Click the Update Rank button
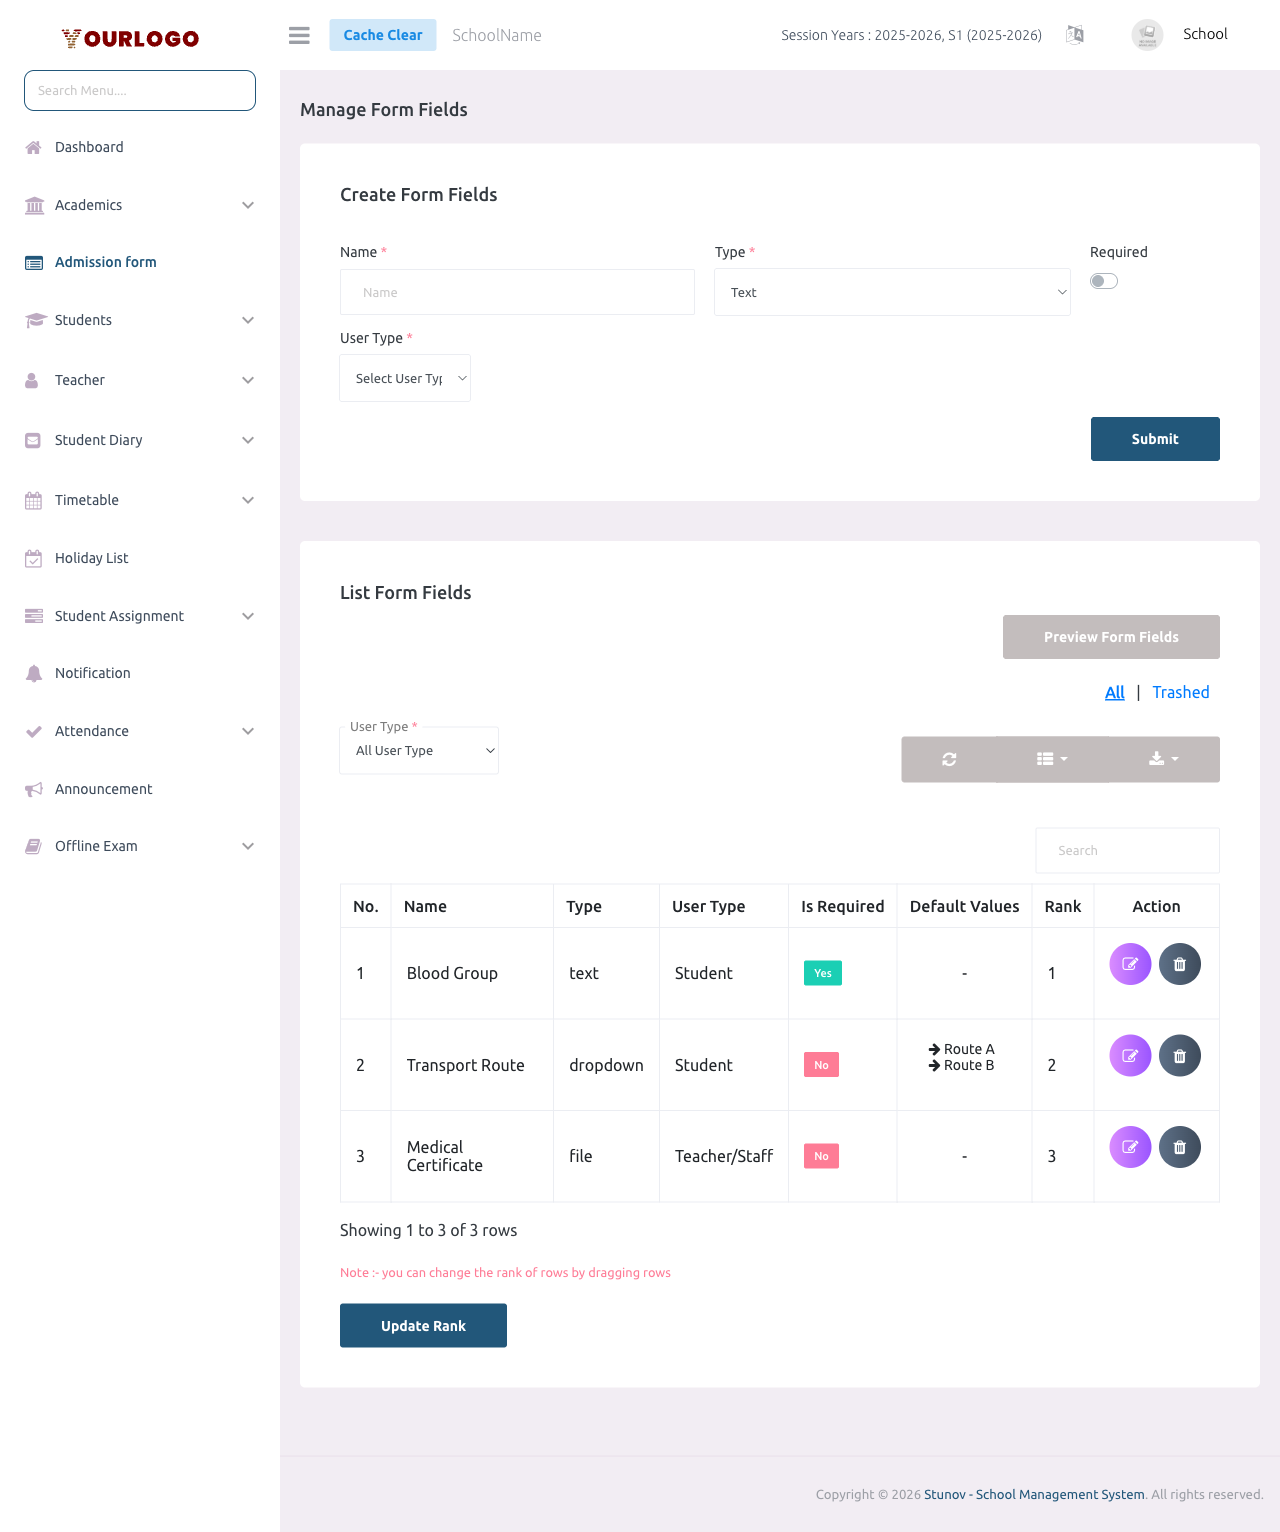1280x1532 pixels. (422, 1325)
